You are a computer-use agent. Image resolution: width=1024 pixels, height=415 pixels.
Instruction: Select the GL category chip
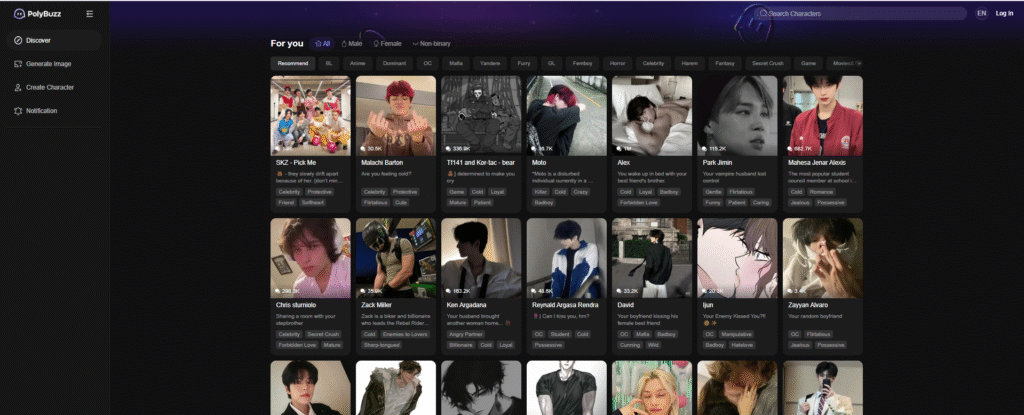click(x=552, y=63)
